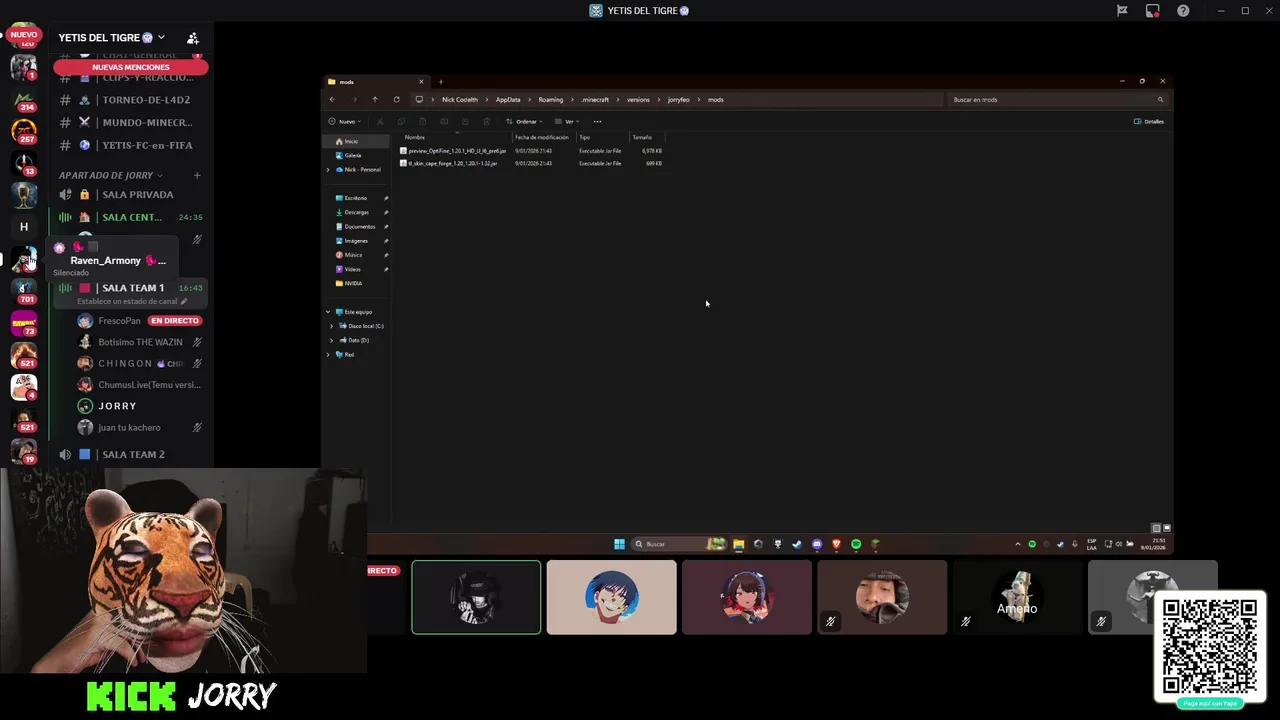Click Ameno participant tile

click(1017, 597)
